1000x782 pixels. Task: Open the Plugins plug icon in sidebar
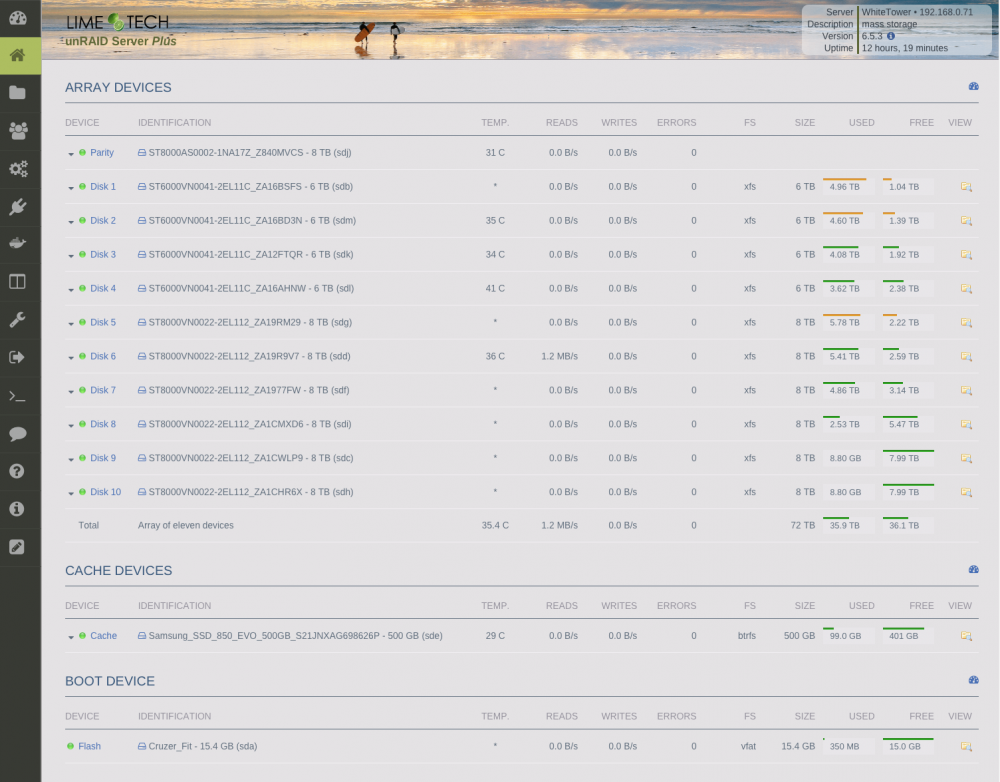[x=18, y=206]
